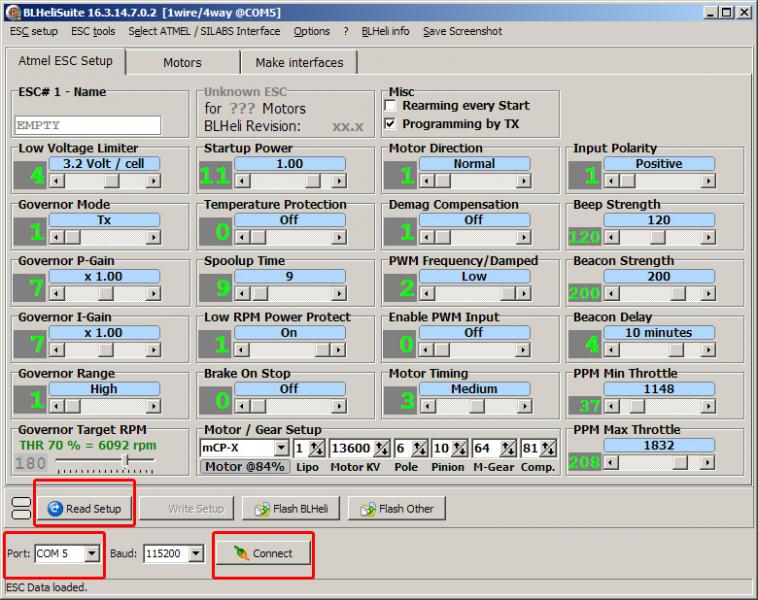Click the Read Setup button
Viewport: 758px width, 600px height.
tap(85, 509)
